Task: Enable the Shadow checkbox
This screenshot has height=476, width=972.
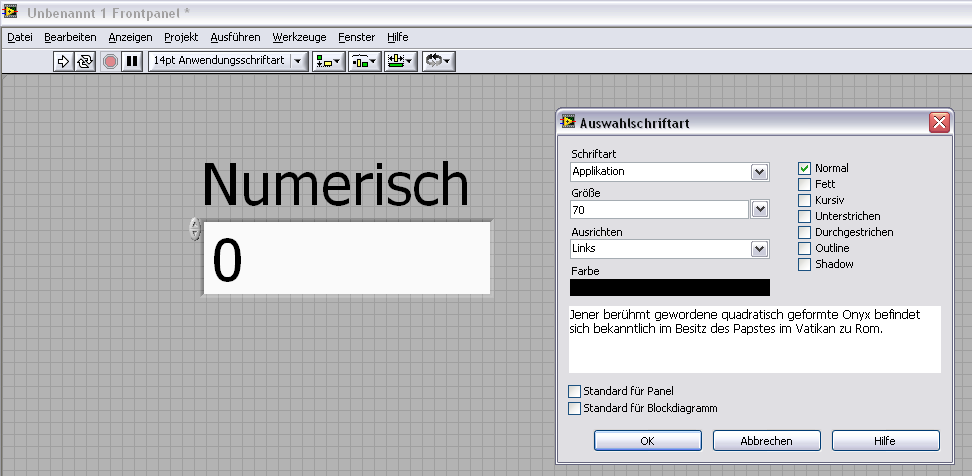Action: click(805, 264)
